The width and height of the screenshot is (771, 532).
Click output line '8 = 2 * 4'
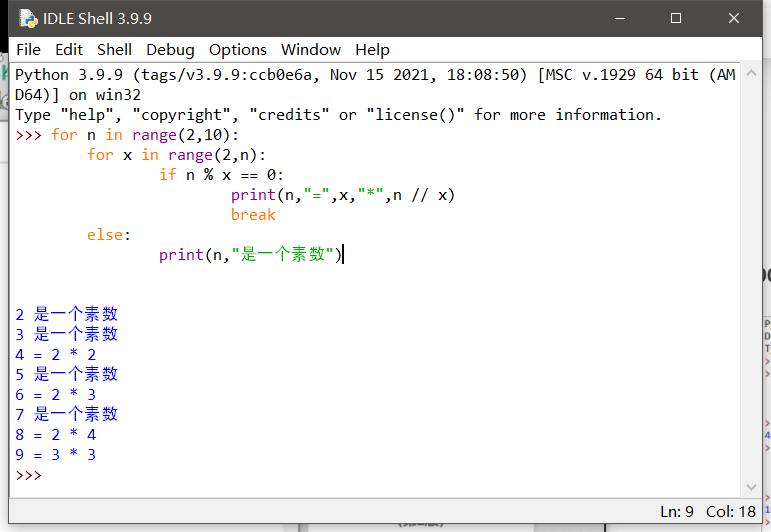pos(56,435)
